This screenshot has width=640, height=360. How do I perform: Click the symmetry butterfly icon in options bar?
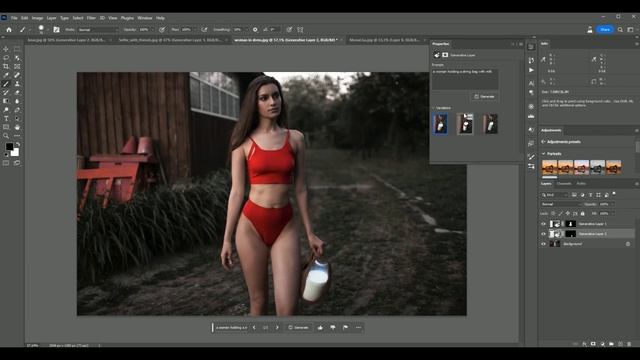pyautogui.click(x=300, y=29)
